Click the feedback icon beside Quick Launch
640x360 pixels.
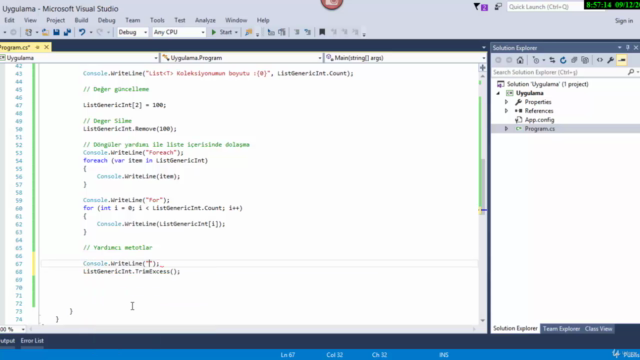point(498,7)
